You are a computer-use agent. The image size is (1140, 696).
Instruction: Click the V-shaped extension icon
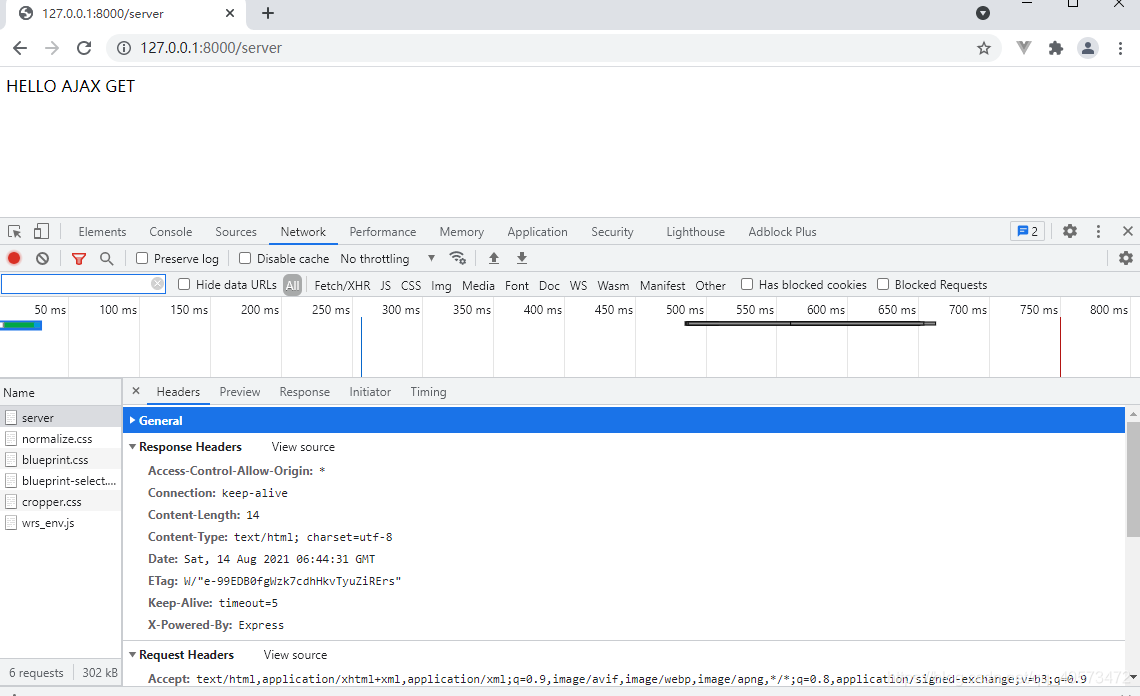1024,48
